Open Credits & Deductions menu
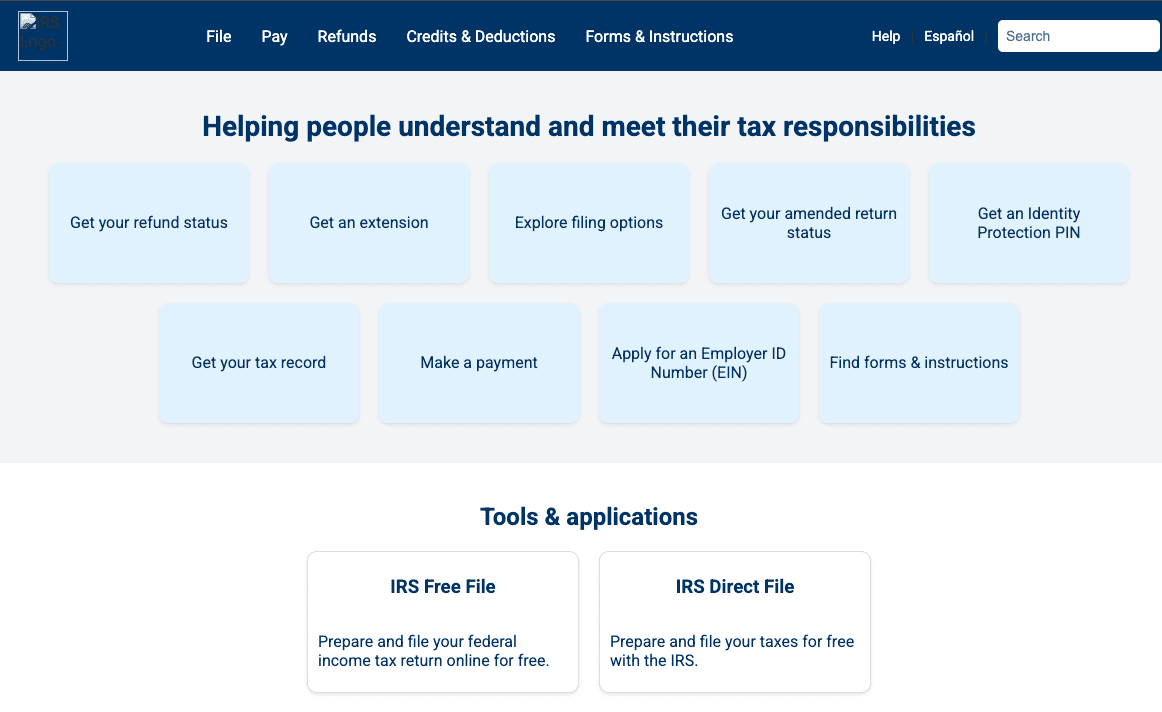 [480, 36]
